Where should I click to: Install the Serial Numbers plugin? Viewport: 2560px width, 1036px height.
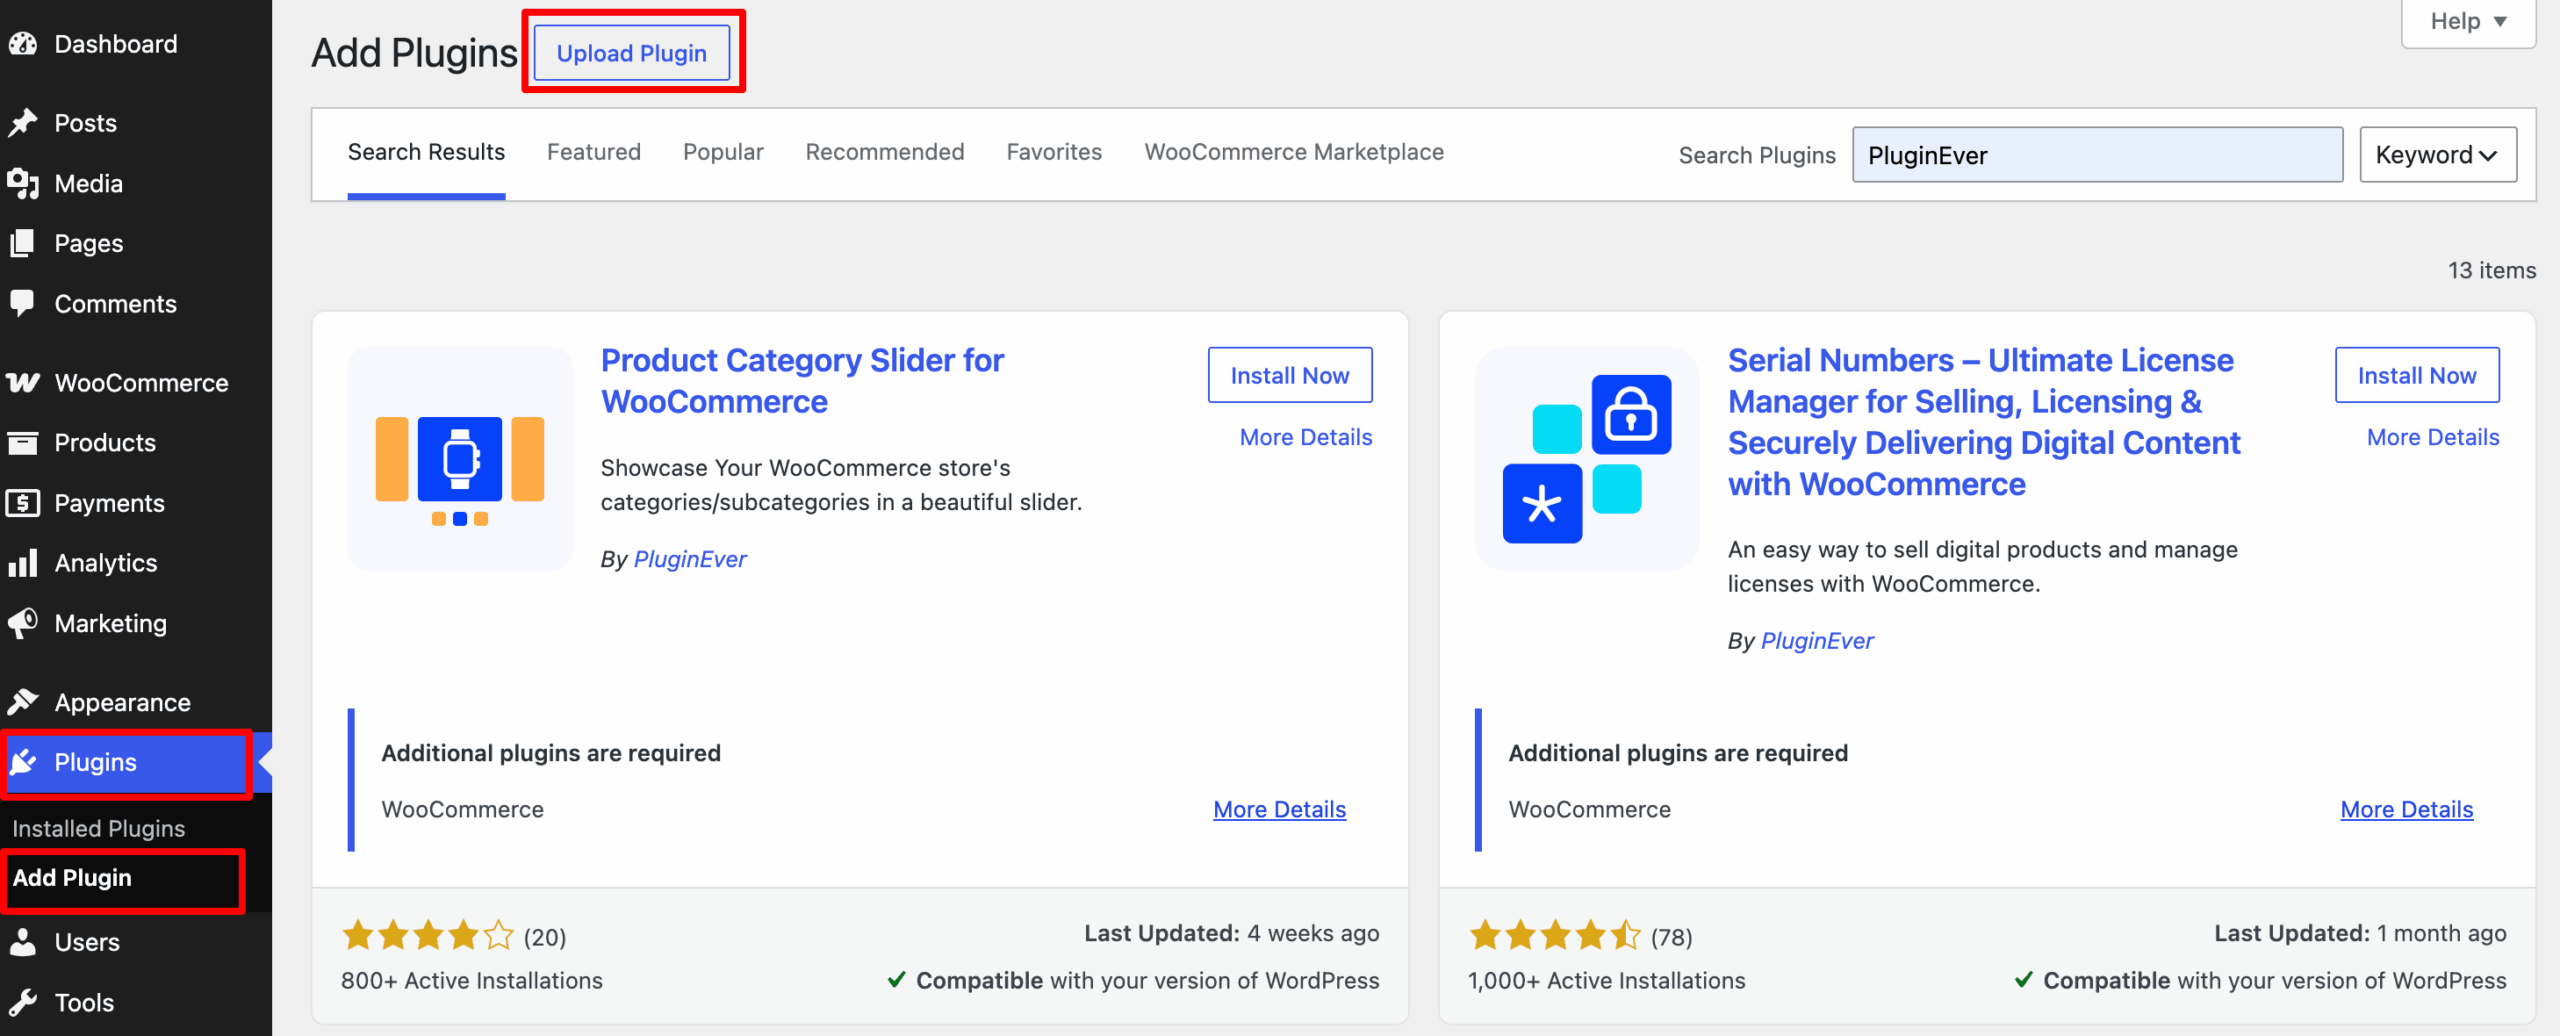[x=2417, y=375]
